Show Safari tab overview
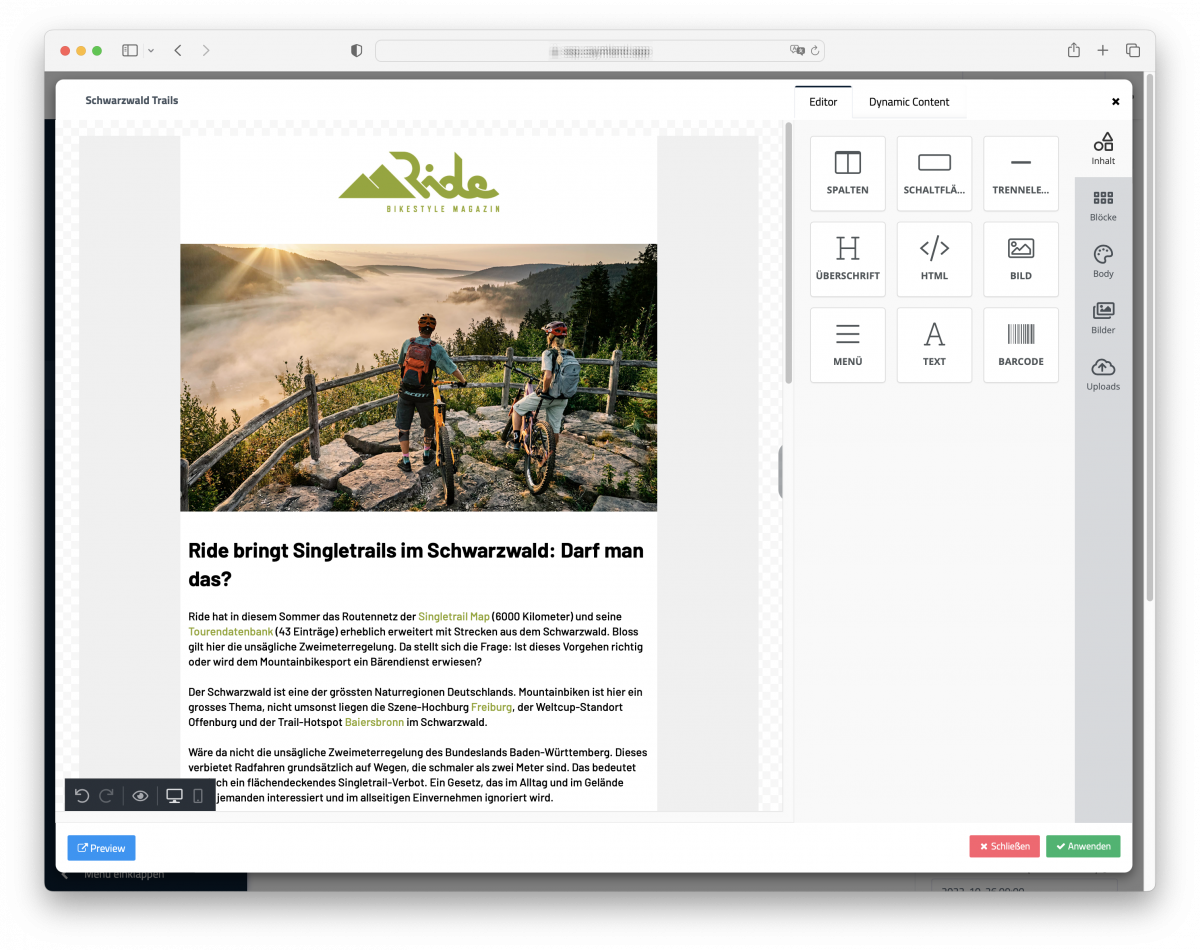This screenshot has height=950, width=1200. pyautogui.click(x=1133, y=50)
